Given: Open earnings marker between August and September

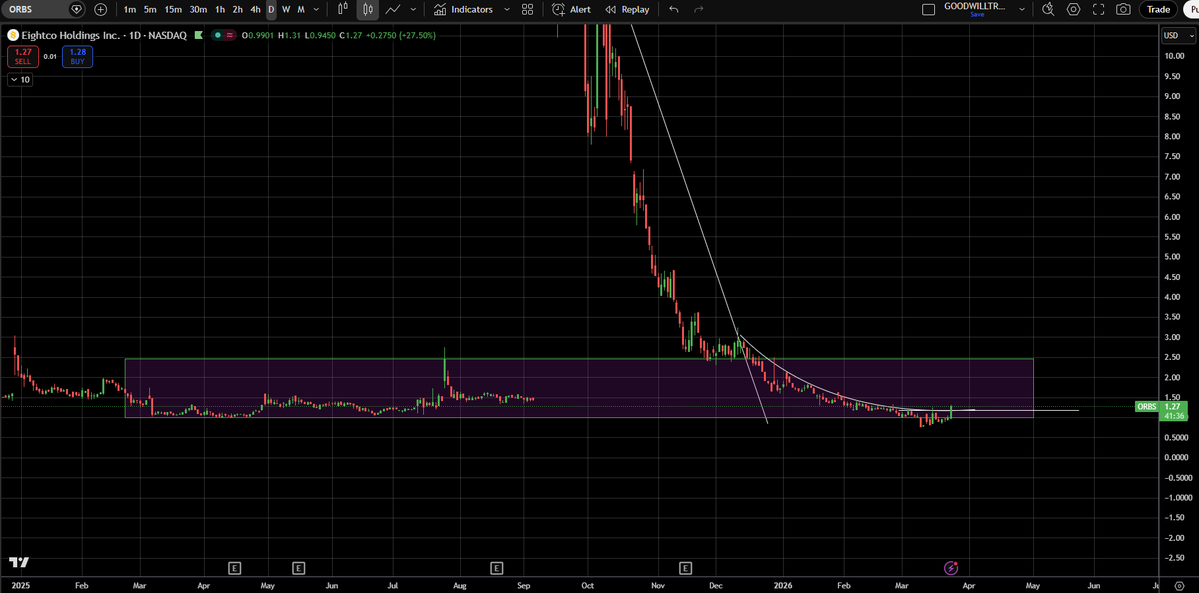Looking at the screenshot, I should 497,568.
